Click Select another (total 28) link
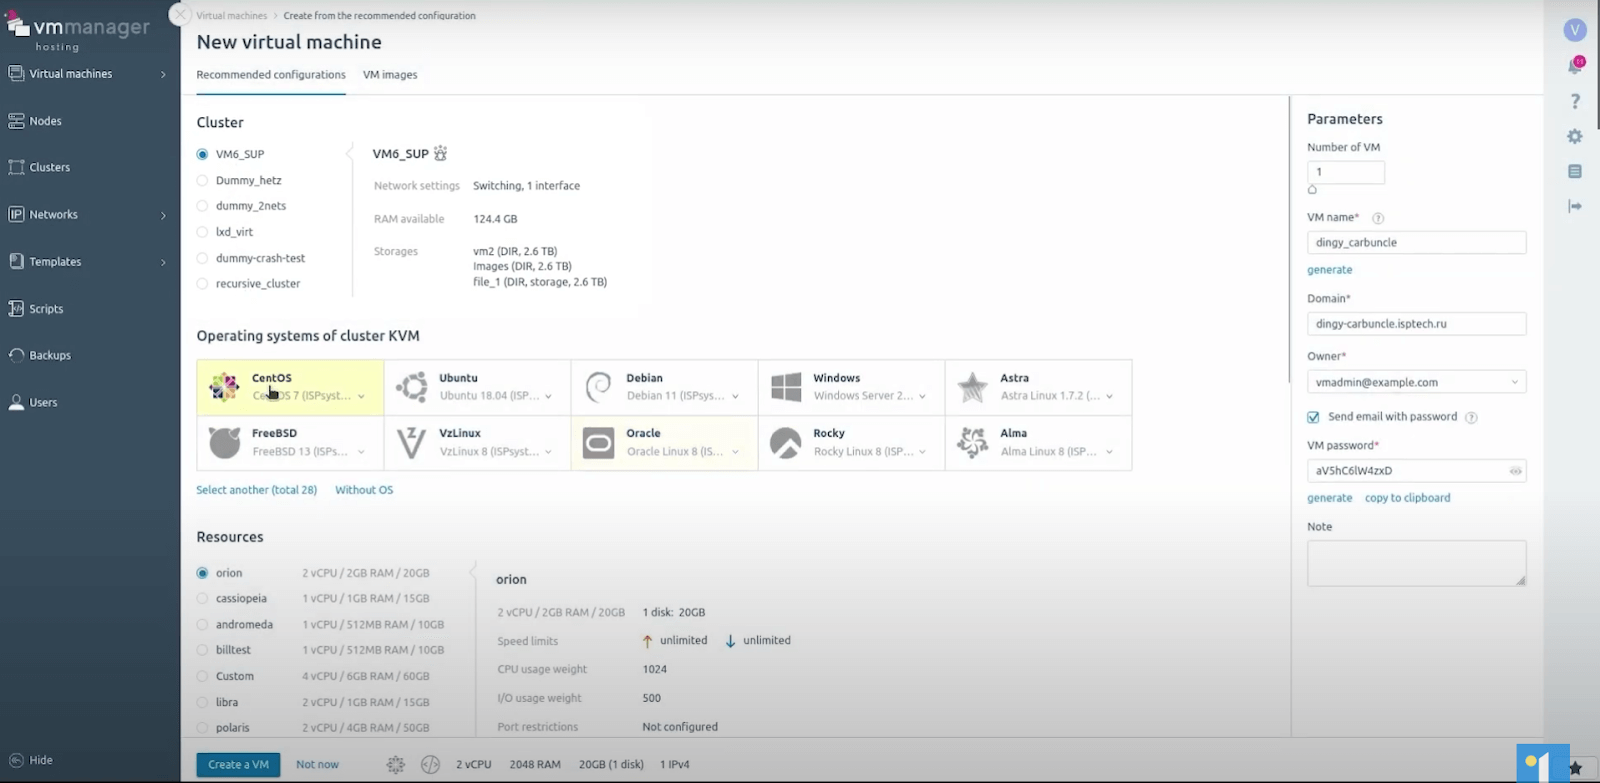The height and width of the screenshot is (783, 1600). 256,490
